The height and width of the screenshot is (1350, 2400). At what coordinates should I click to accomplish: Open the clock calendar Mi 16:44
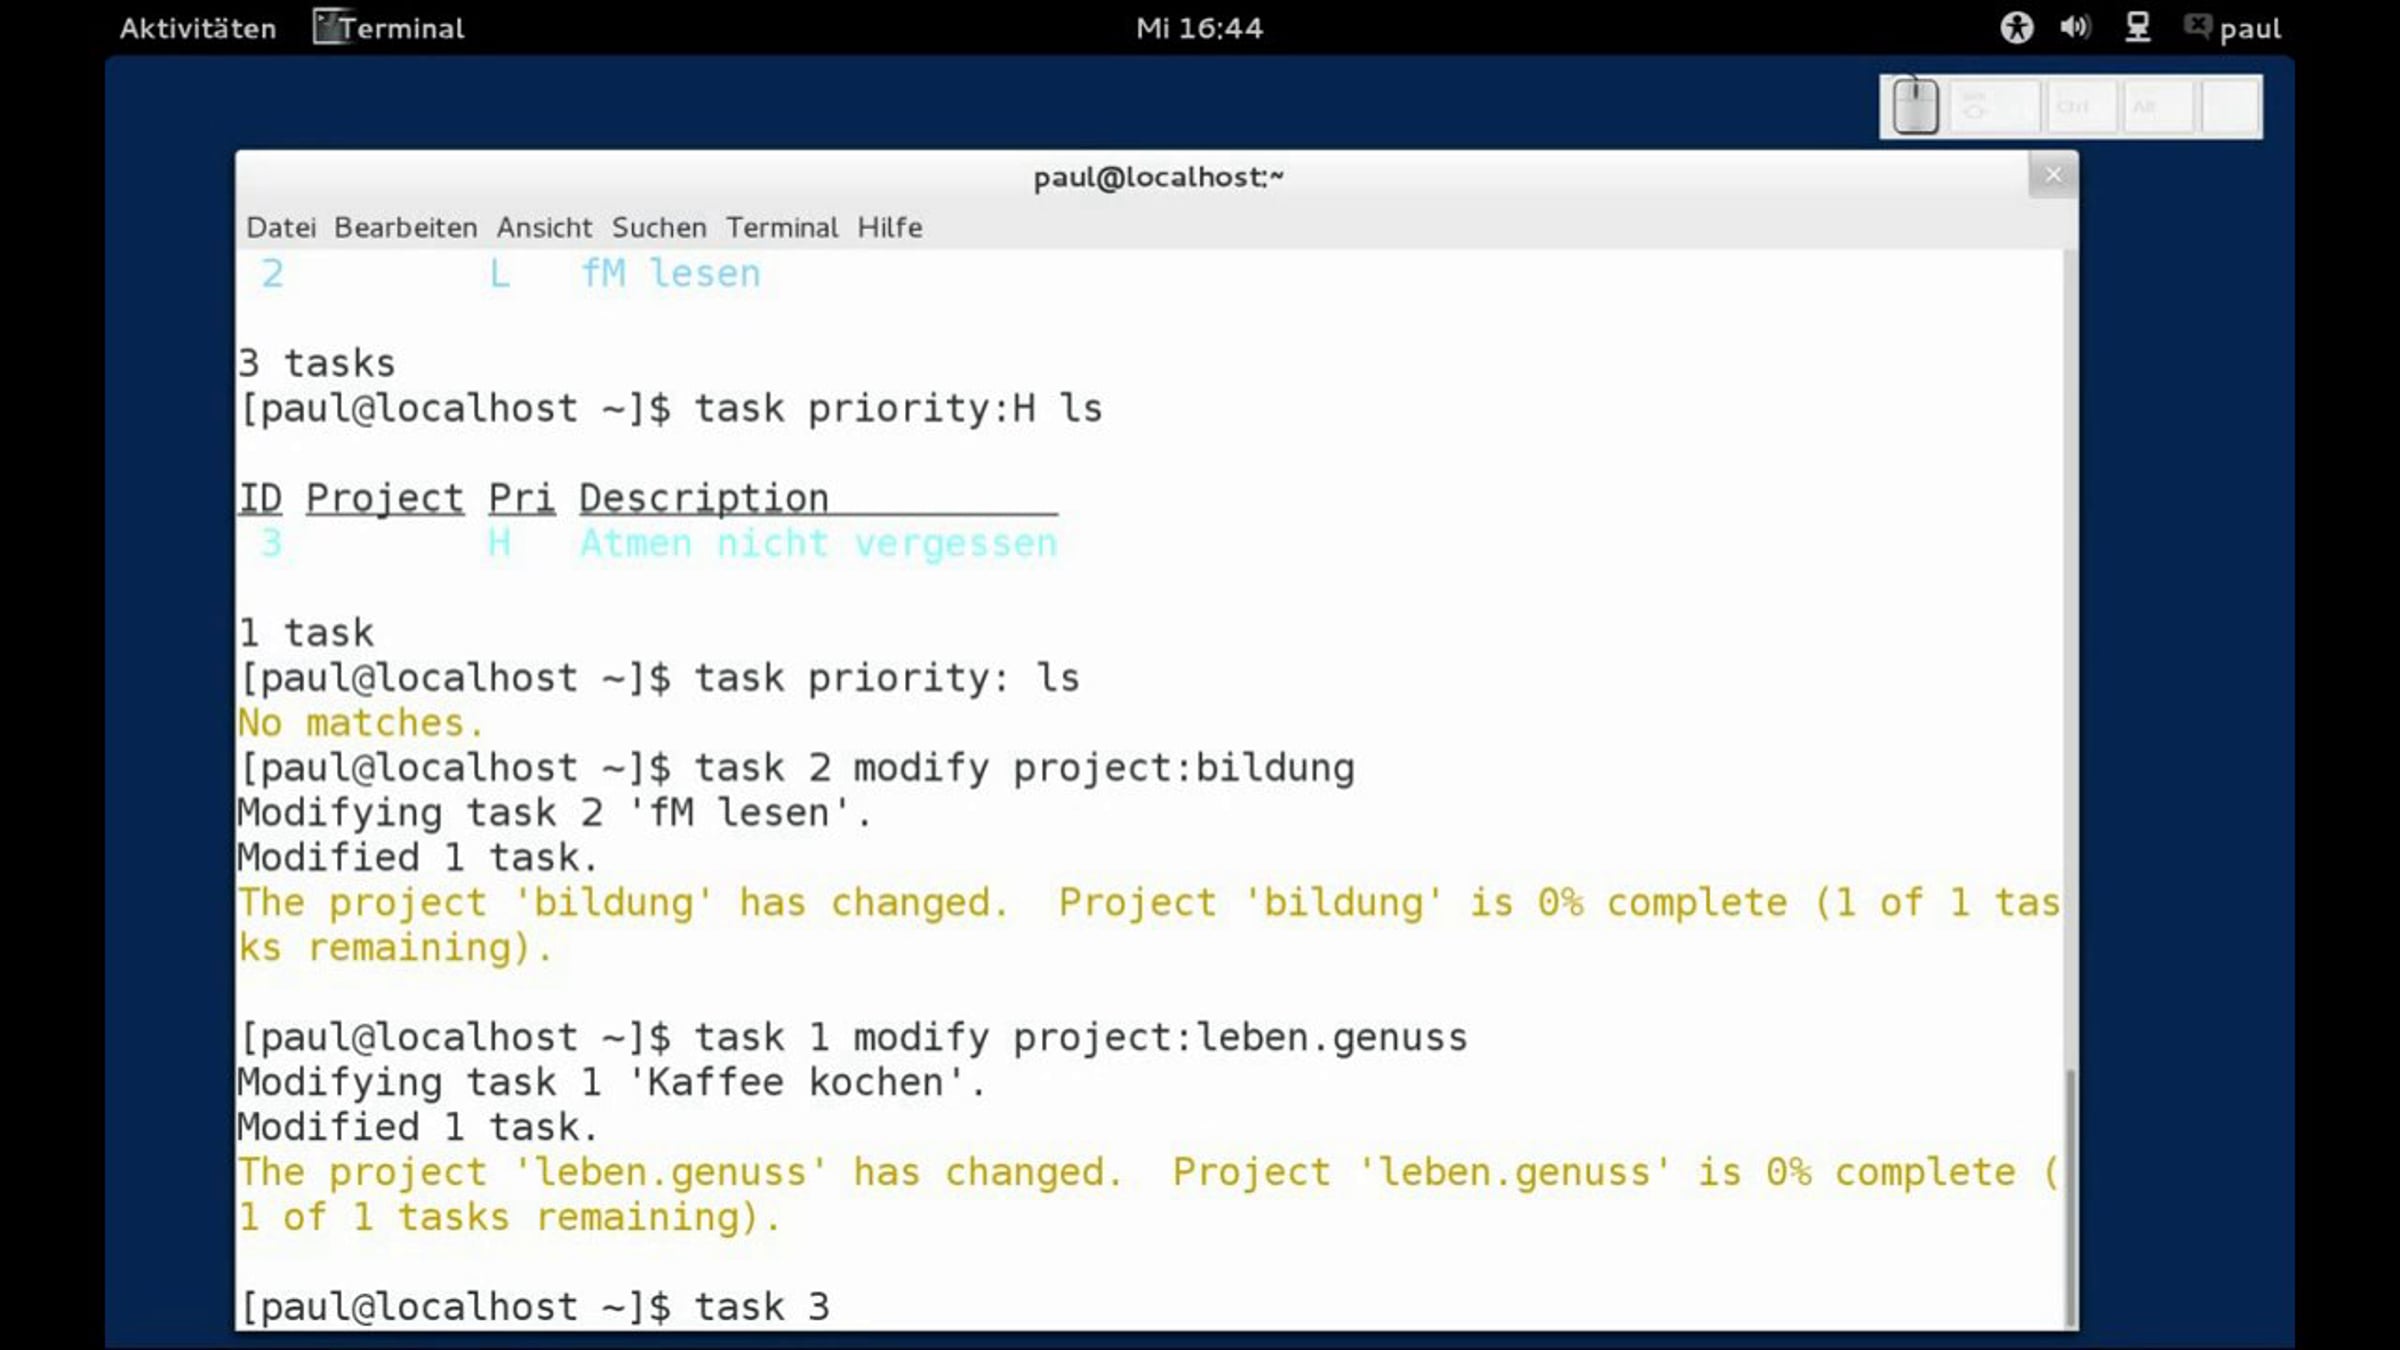[x=1199, y=28]
